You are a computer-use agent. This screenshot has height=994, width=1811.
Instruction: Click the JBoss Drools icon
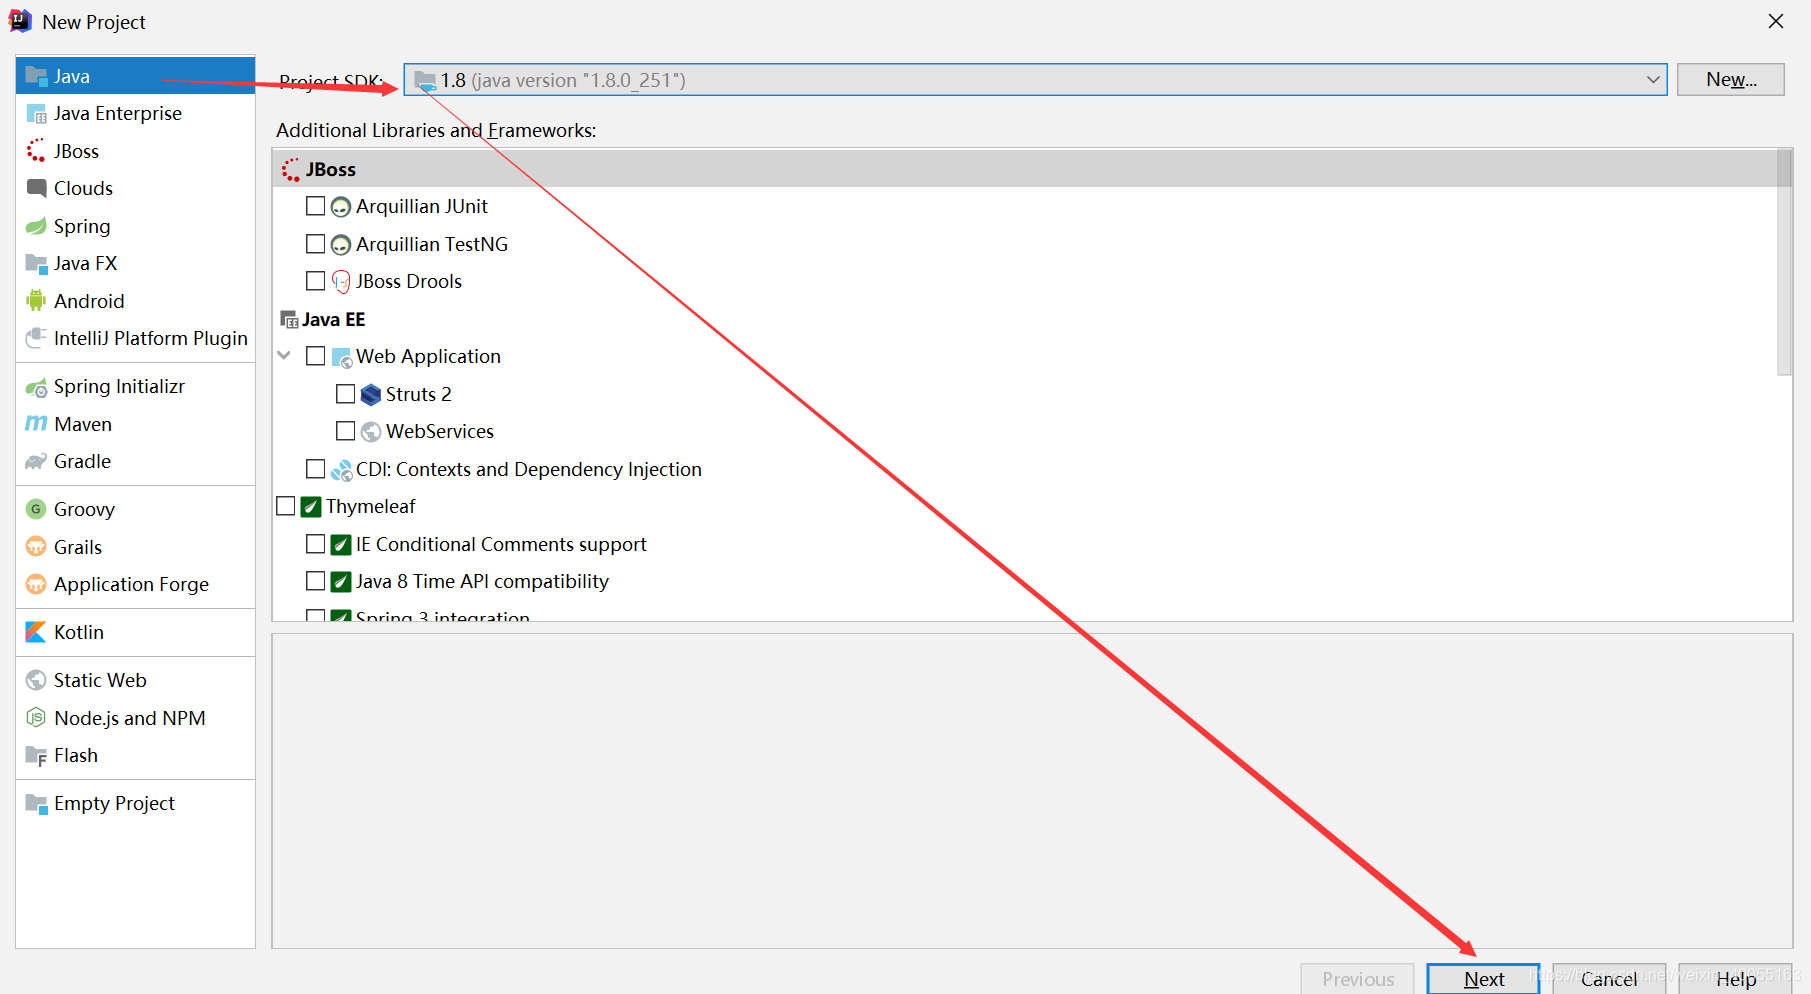(x=341, y=282)
